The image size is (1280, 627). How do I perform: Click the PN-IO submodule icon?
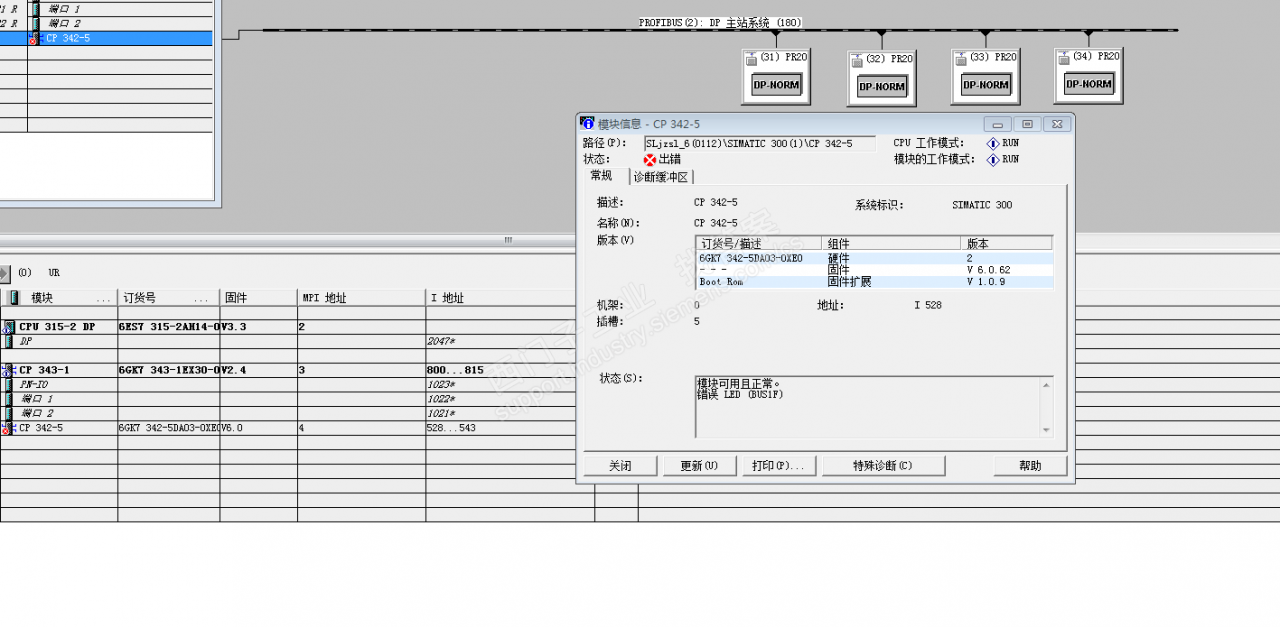pyautogui.click(x=11, y=384)
